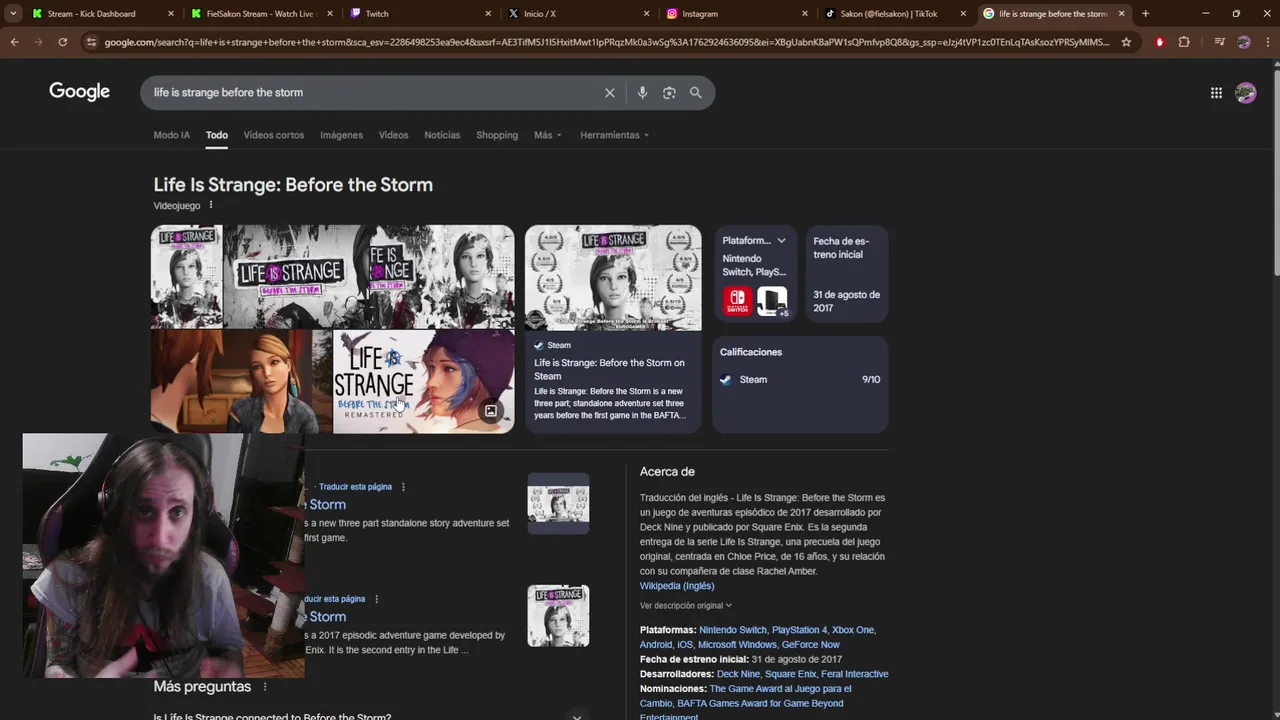Select the Shopping search tab
Viewport: 1280px width, 720px height.
tap(497, 135)
